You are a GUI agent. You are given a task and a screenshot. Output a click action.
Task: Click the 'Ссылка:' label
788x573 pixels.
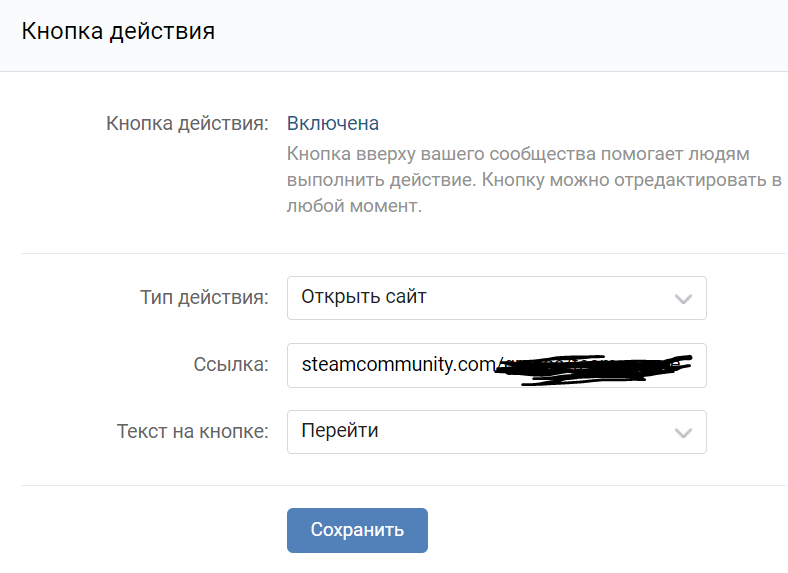231,364
